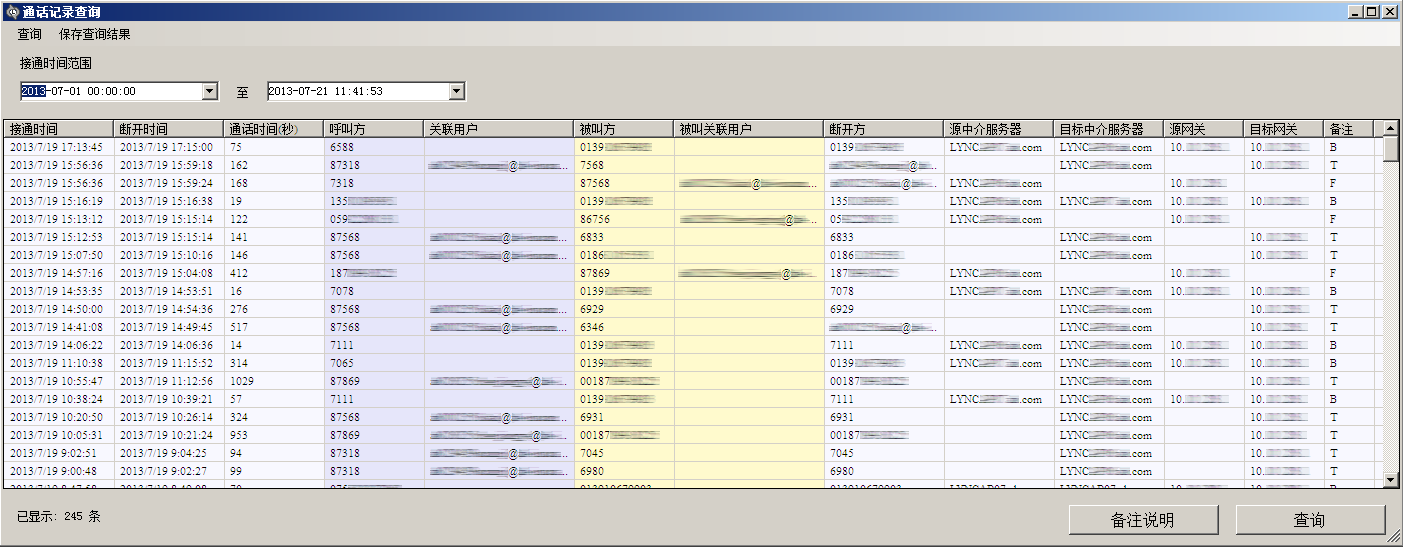
Task: Open the 查询 menu
Action: click(x=29, y=34)
